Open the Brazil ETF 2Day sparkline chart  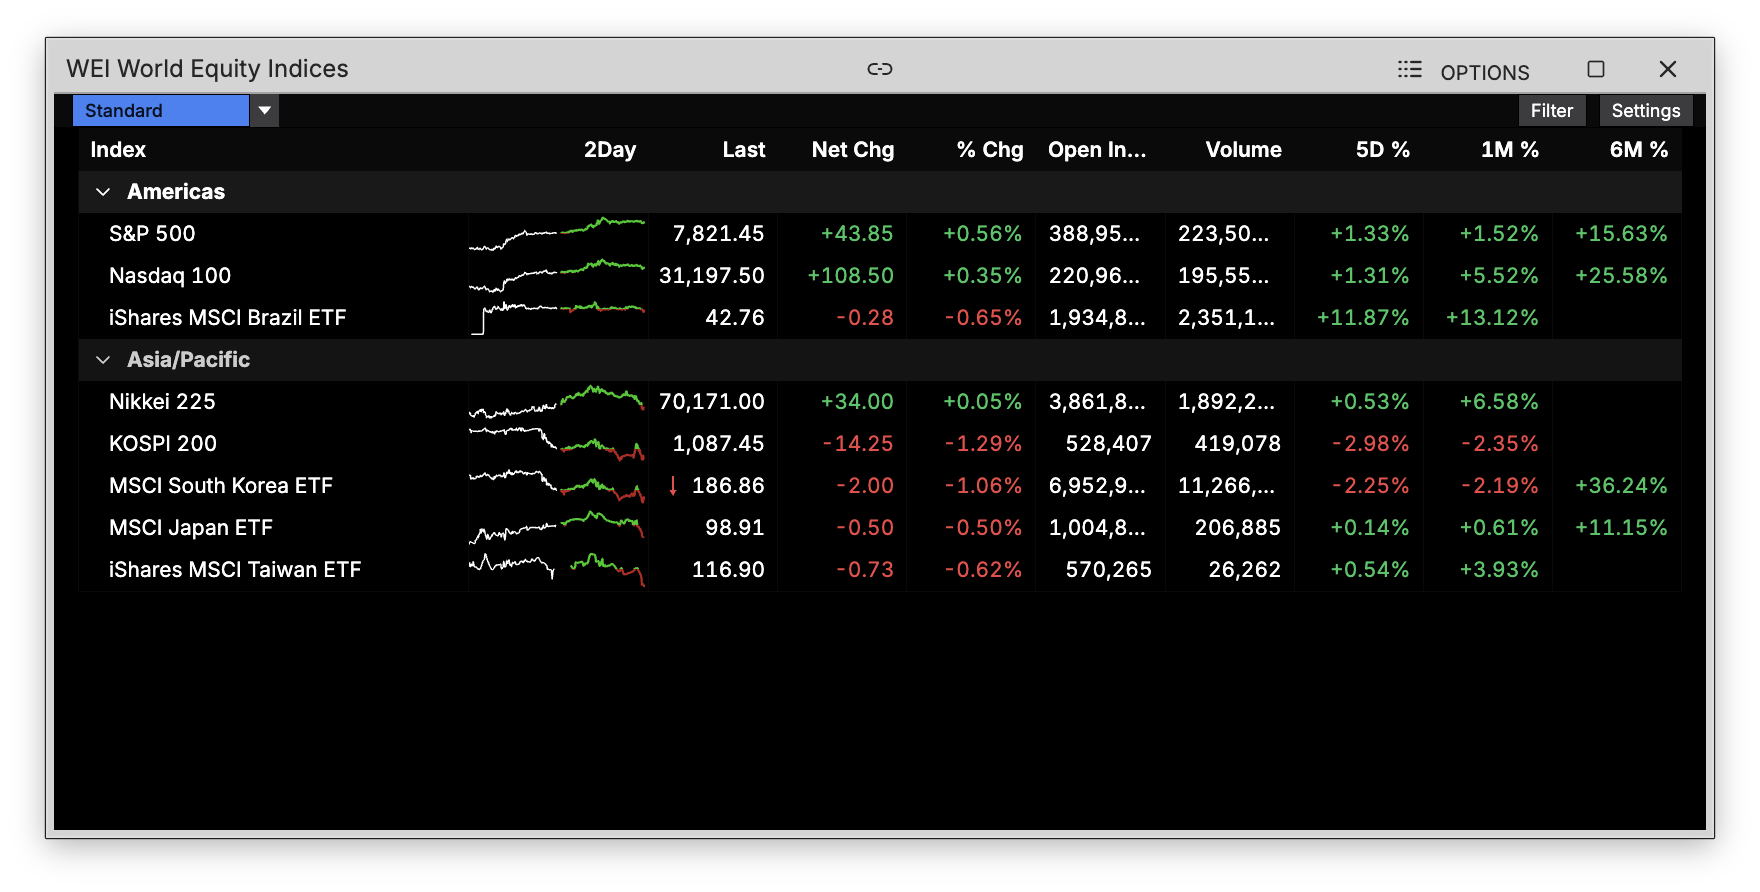pos(557,318)
